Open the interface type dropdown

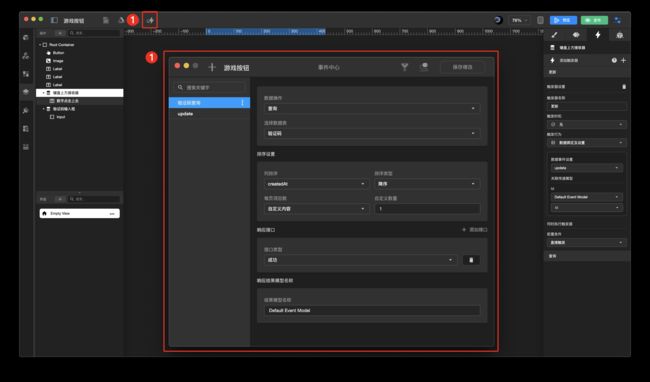(360, 260)
